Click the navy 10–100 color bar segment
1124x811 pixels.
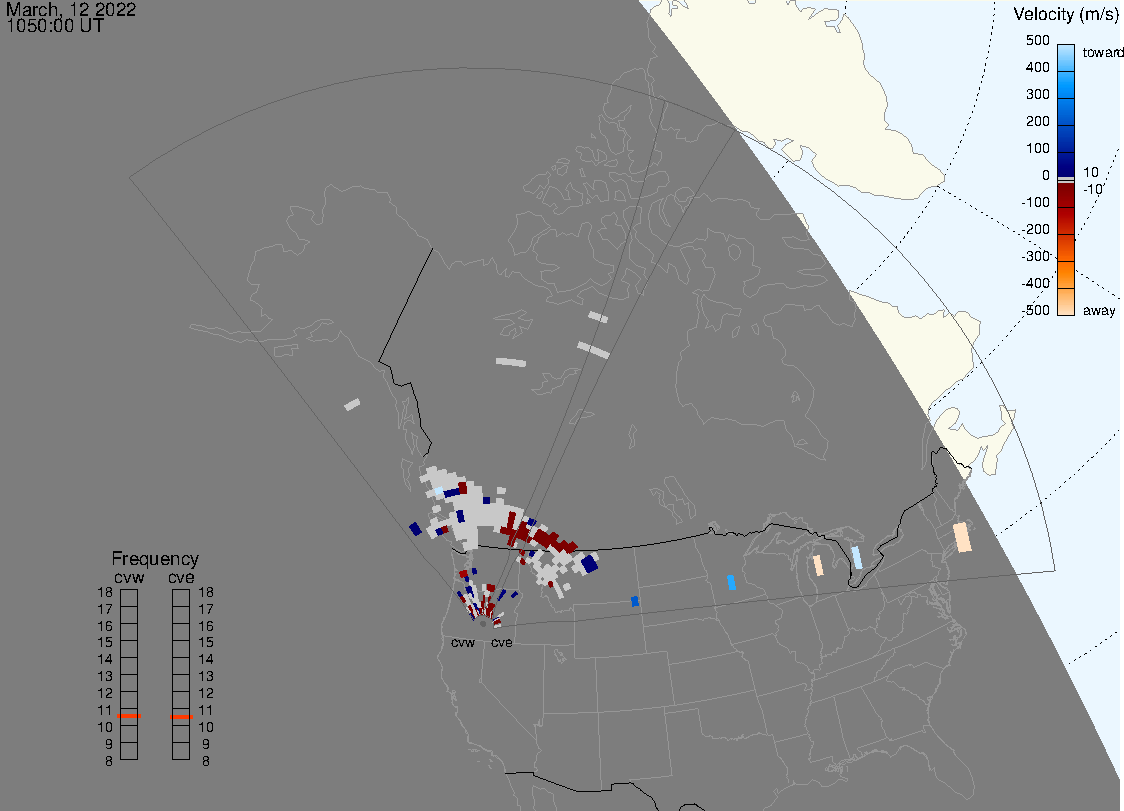point(1066,164)
